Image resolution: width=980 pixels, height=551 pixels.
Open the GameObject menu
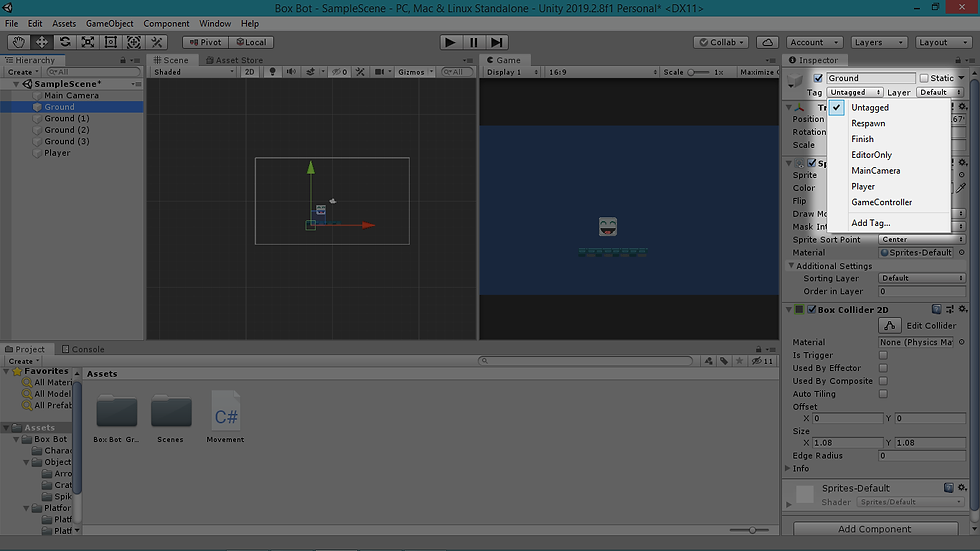click(109, 24)
